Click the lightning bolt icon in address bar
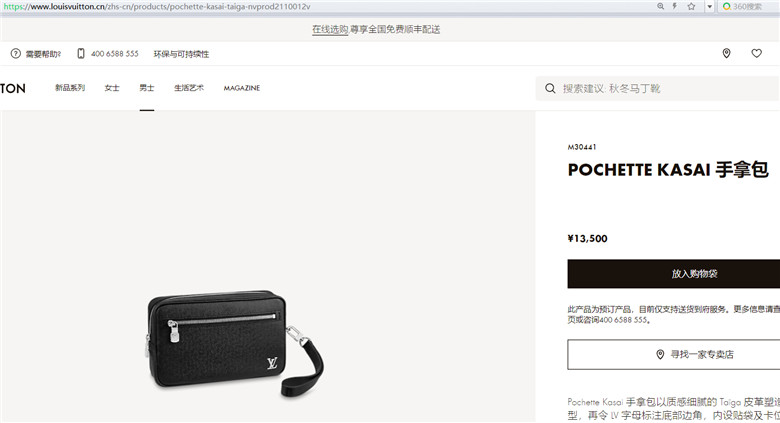This screenshot has height=423, width=780. coord(675,6)
